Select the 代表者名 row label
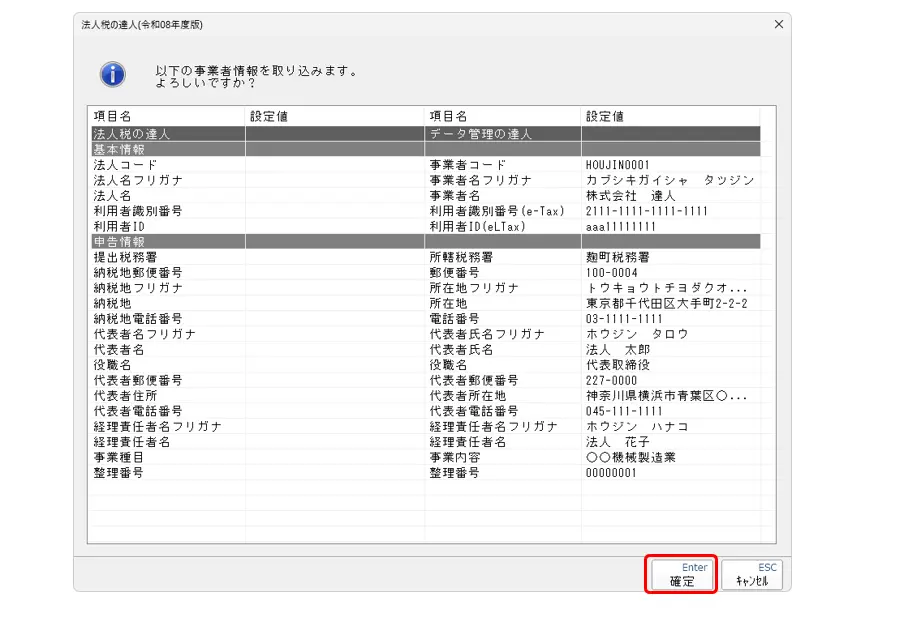This screenshot has width=897, height=625. 119,349
